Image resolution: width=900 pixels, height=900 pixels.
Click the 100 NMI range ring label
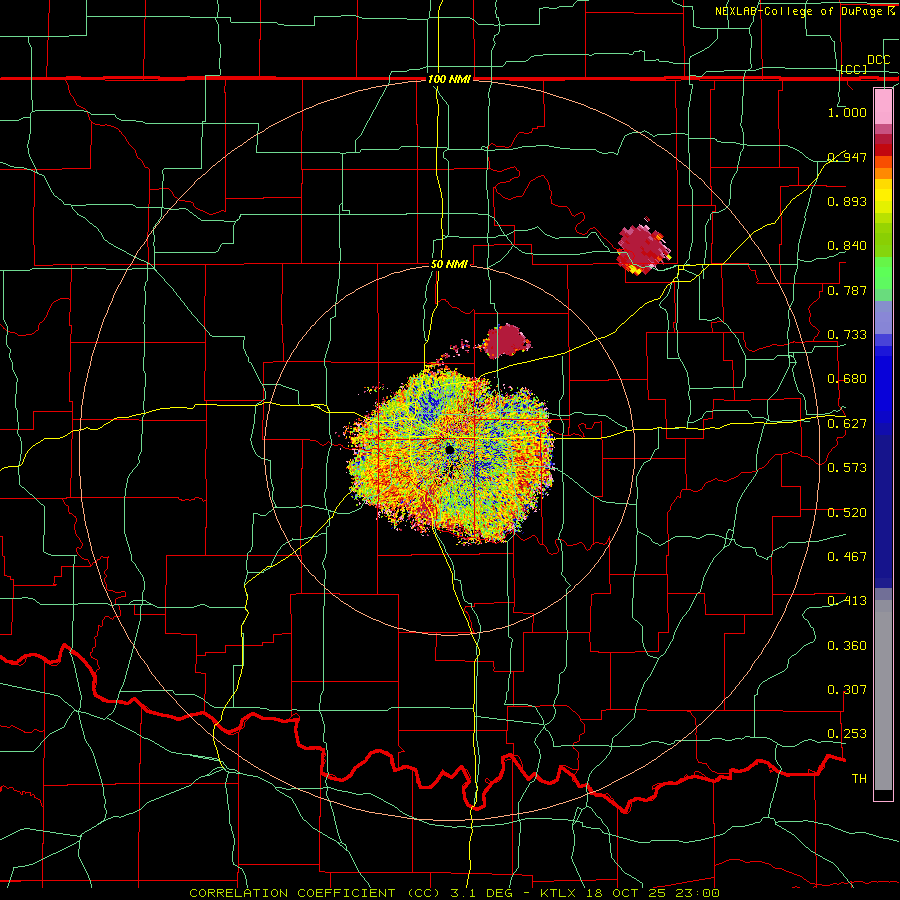(449, 79)
